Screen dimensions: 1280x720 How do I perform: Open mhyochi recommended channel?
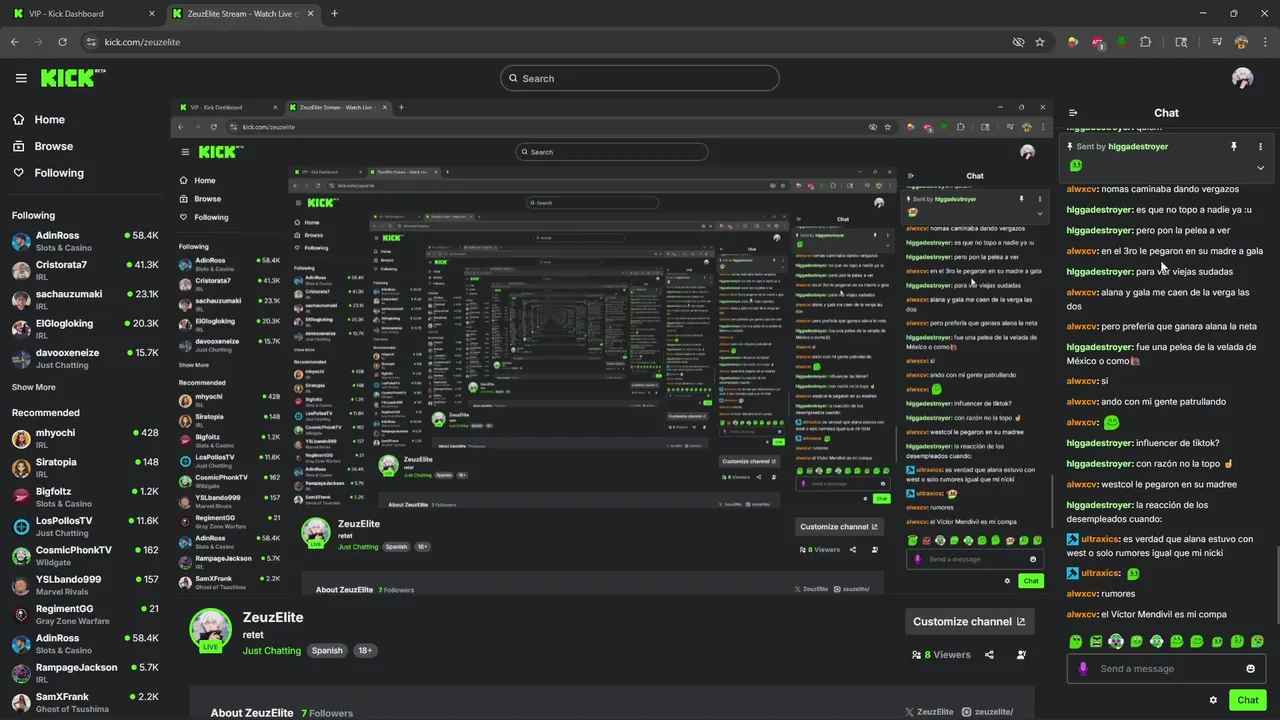(84, 438)
